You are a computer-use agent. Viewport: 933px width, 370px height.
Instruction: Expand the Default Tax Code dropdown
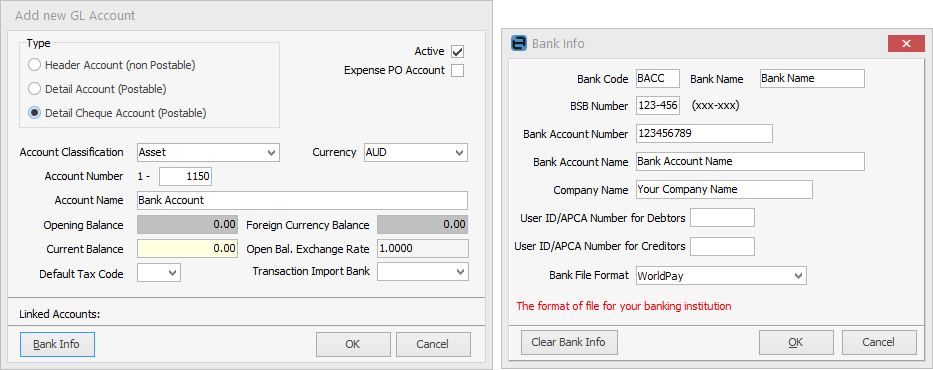pyautogui.click(x=158, y=273)
